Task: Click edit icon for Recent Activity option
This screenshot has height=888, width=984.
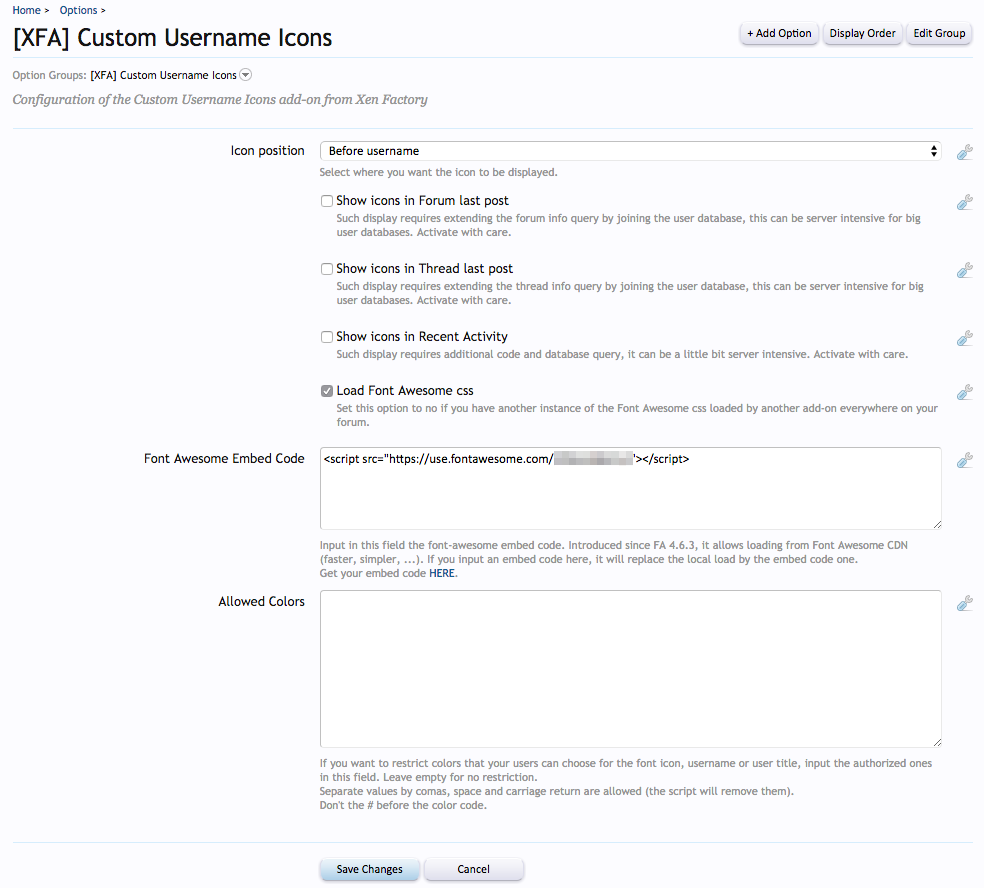Action: 965,338
